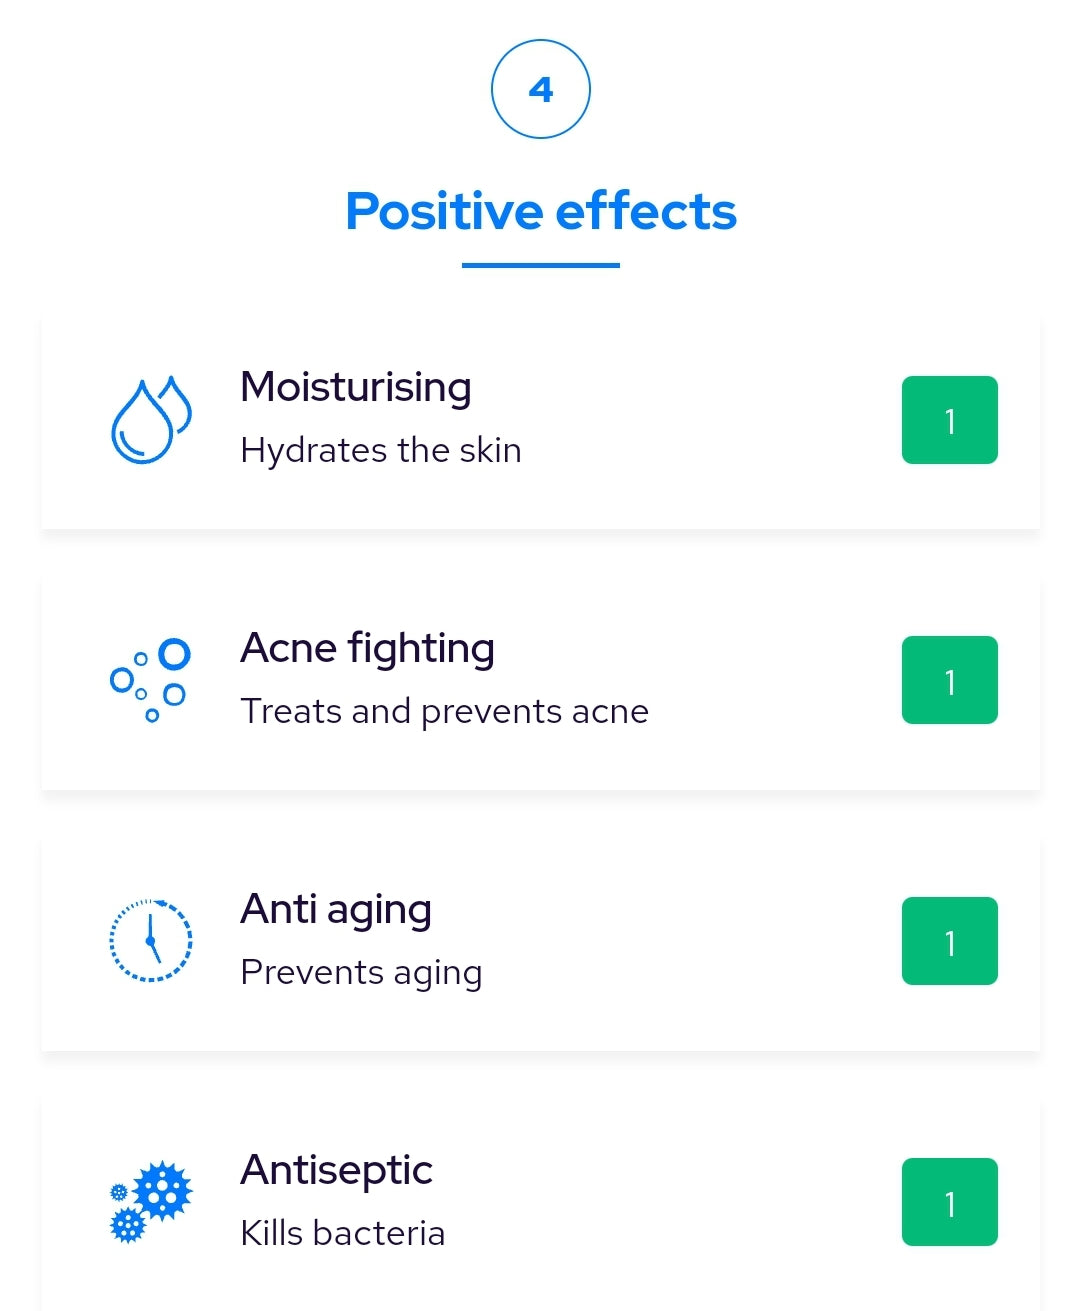Click the 'Prevents aging' description
The image size is (1069, 1311).
[x=361, y=972]
